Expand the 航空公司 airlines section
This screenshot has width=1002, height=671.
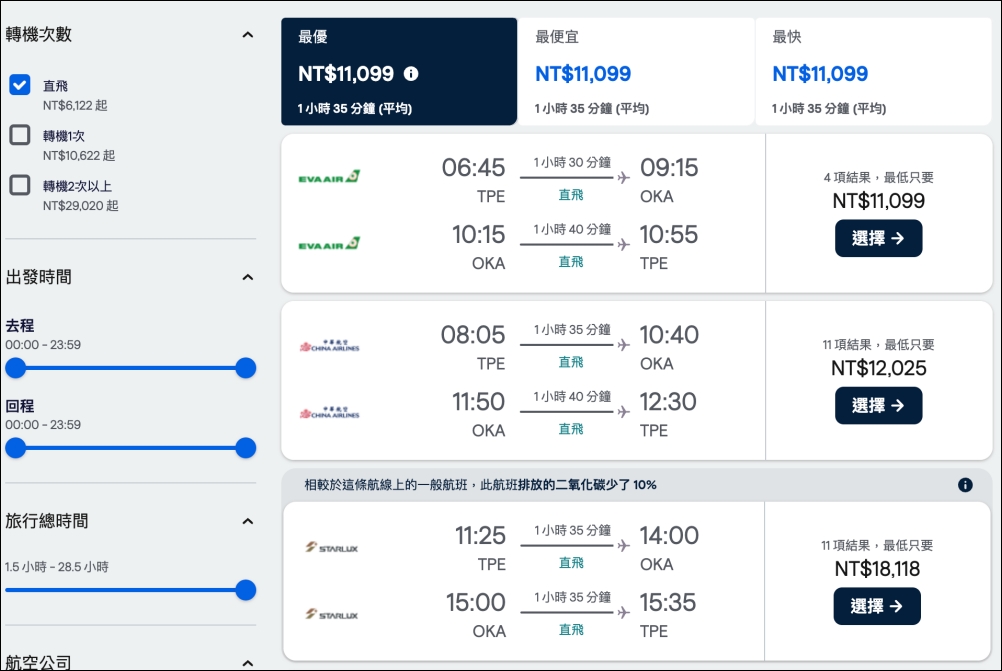[247, 662]
